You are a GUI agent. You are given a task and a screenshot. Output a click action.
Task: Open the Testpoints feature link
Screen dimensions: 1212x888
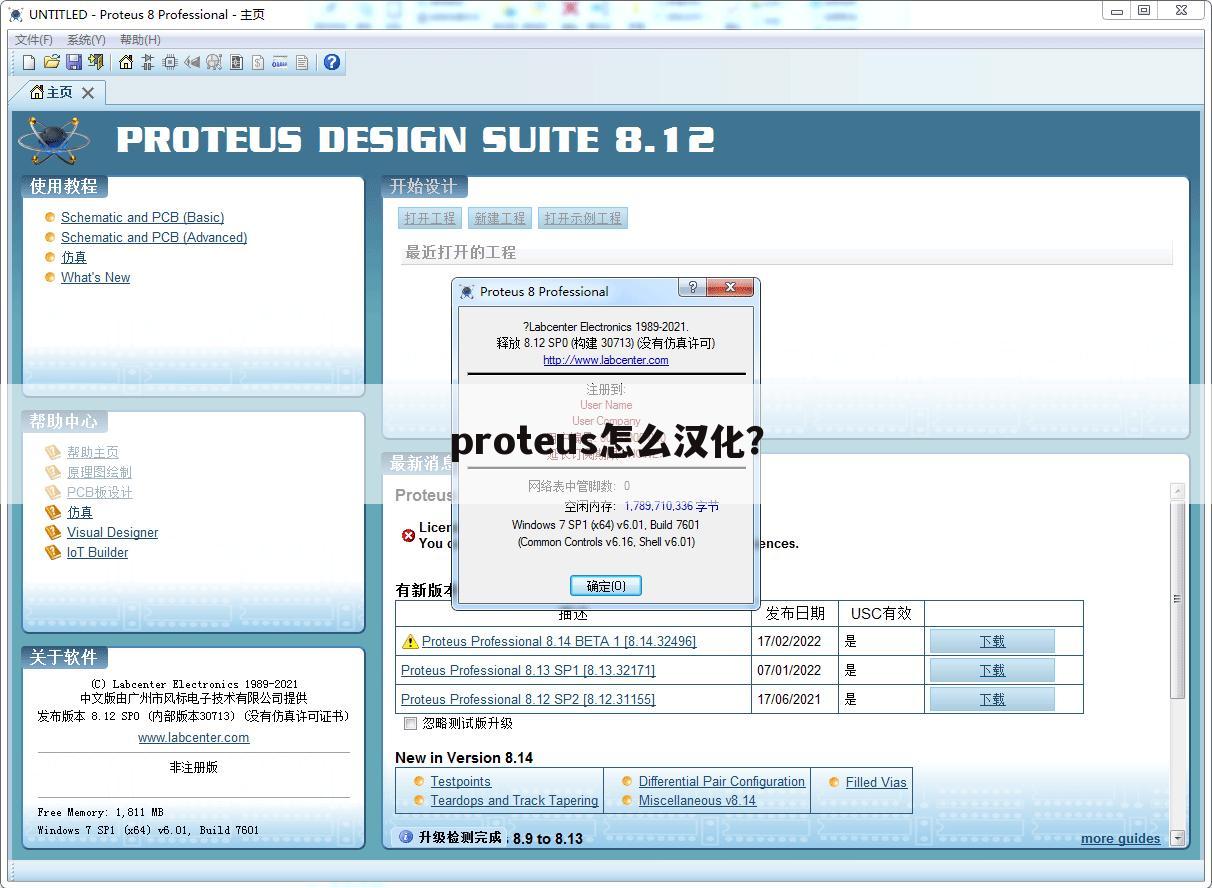pyautogui.click(x=460, y=781)
